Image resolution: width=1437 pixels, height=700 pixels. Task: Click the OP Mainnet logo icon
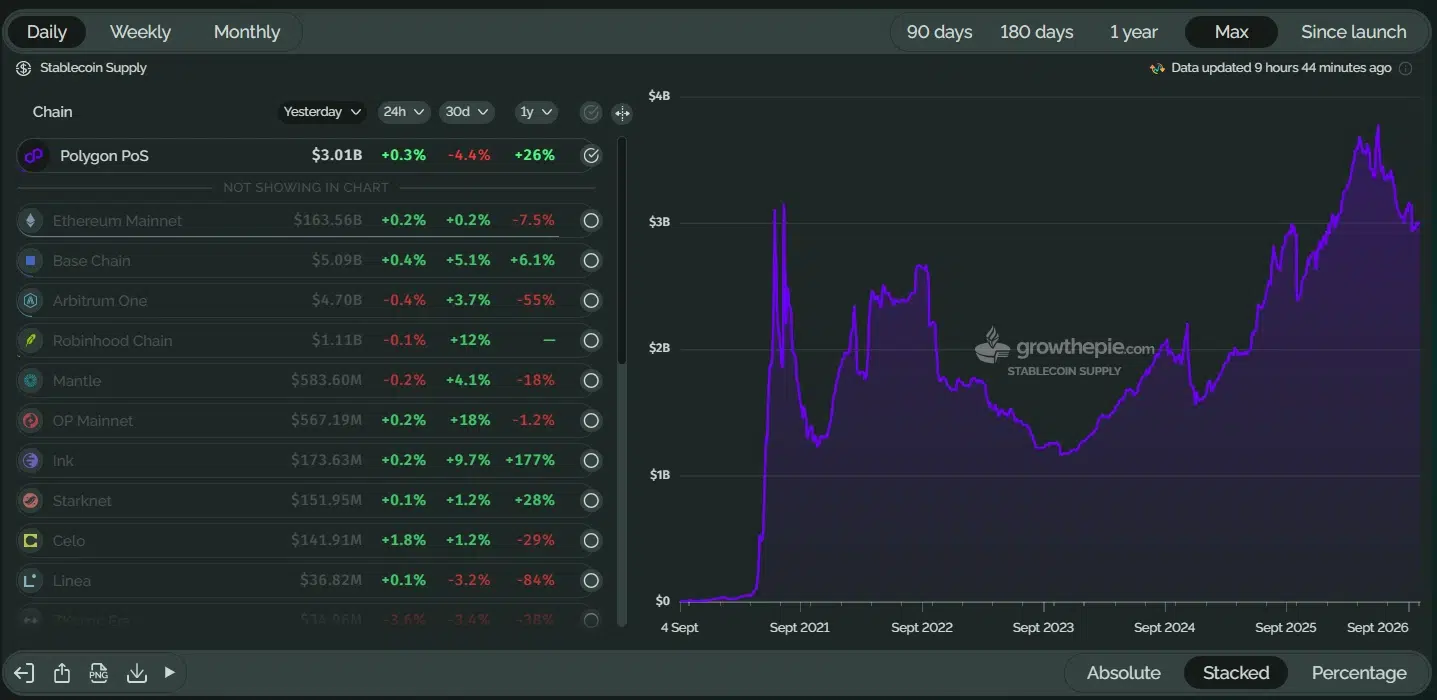coord(31,421)
